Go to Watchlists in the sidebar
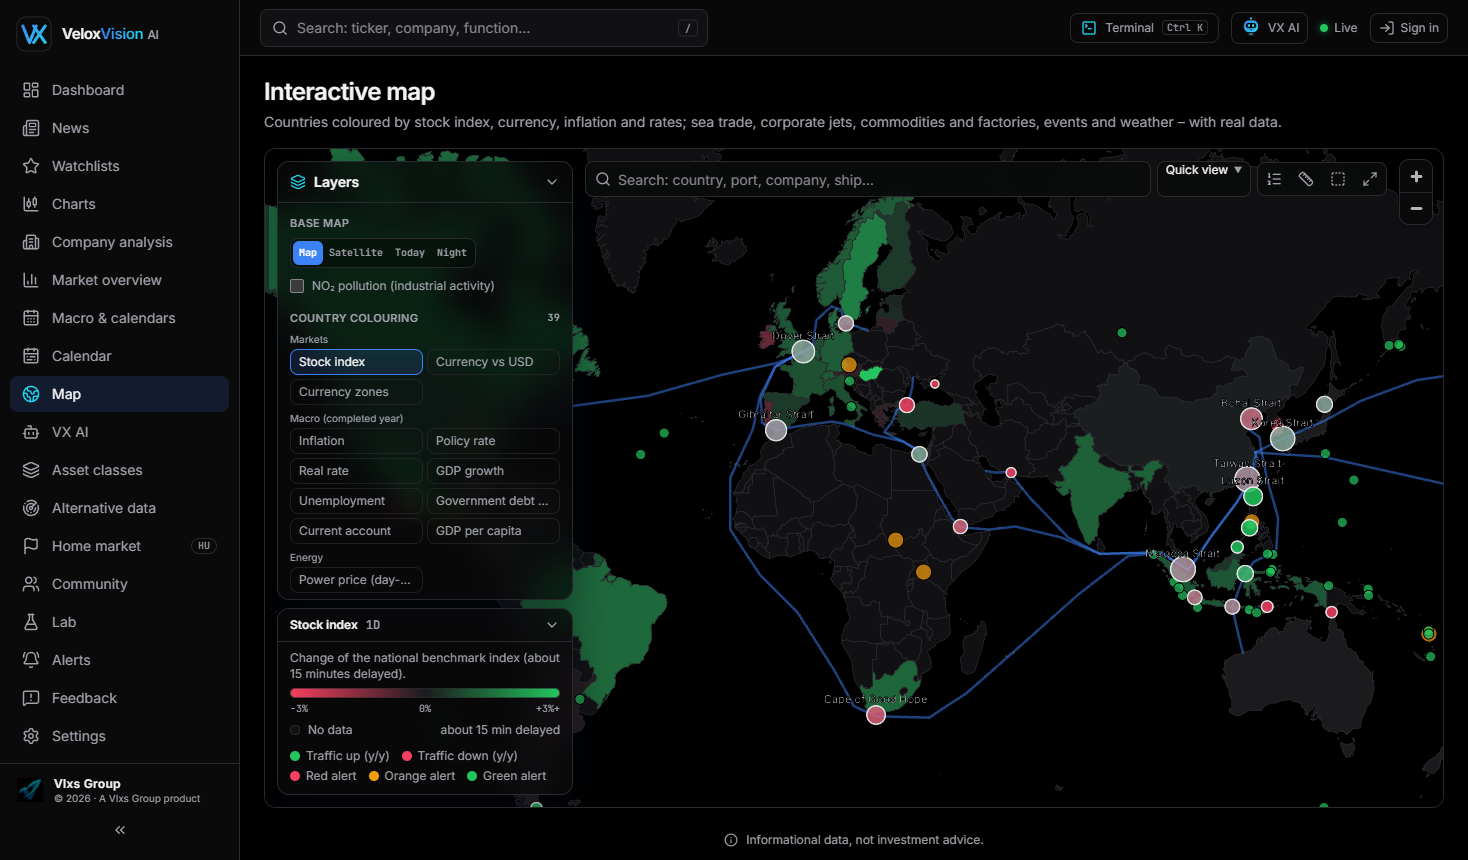The width and height of the screenshot is (1468, 860). pos(120,166)
